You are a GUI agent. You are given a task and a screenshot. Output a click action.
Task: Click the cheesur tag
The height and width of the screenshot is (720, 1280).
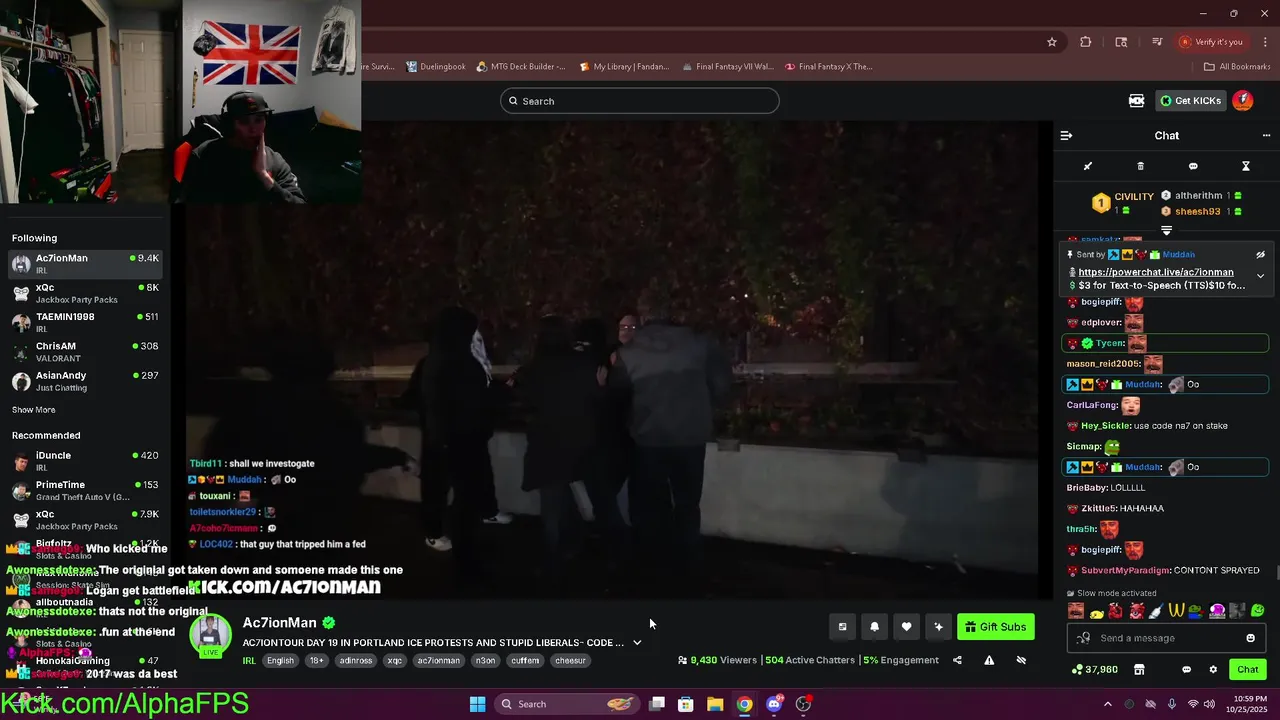point(570,661)
